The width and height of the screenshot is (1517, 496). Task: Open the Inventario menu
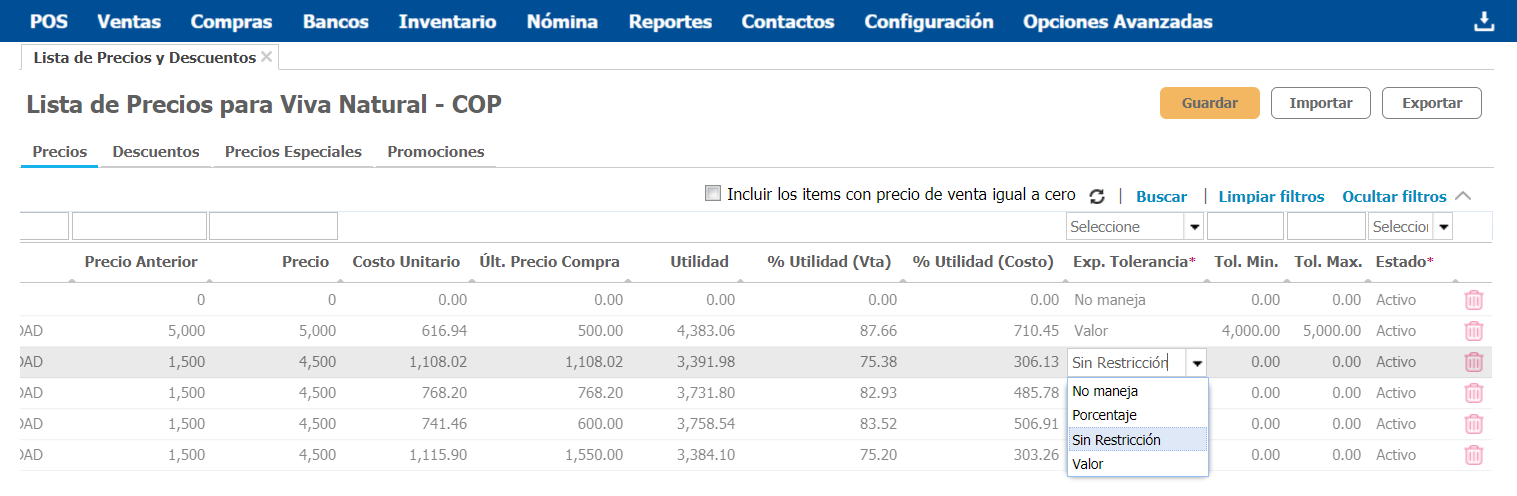tap(447, 22)
